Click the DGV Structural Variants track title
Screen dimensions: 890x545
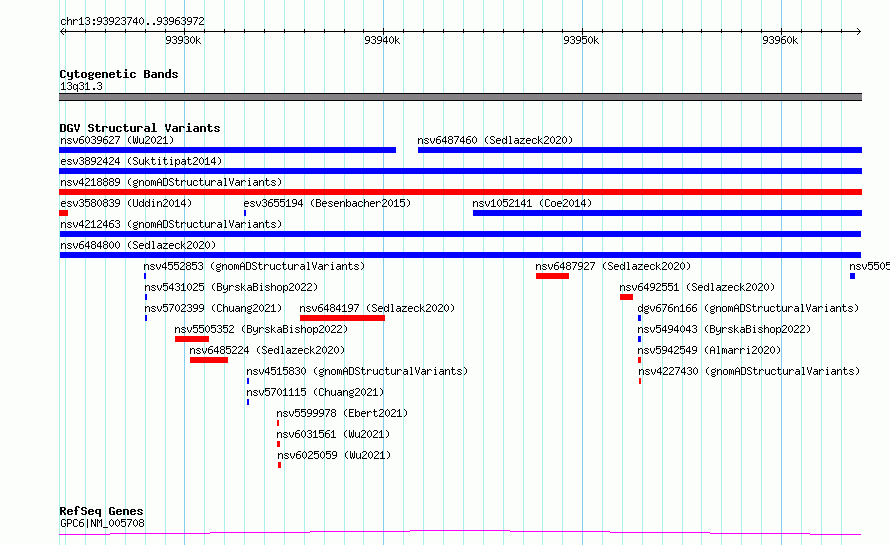point(140,128)
